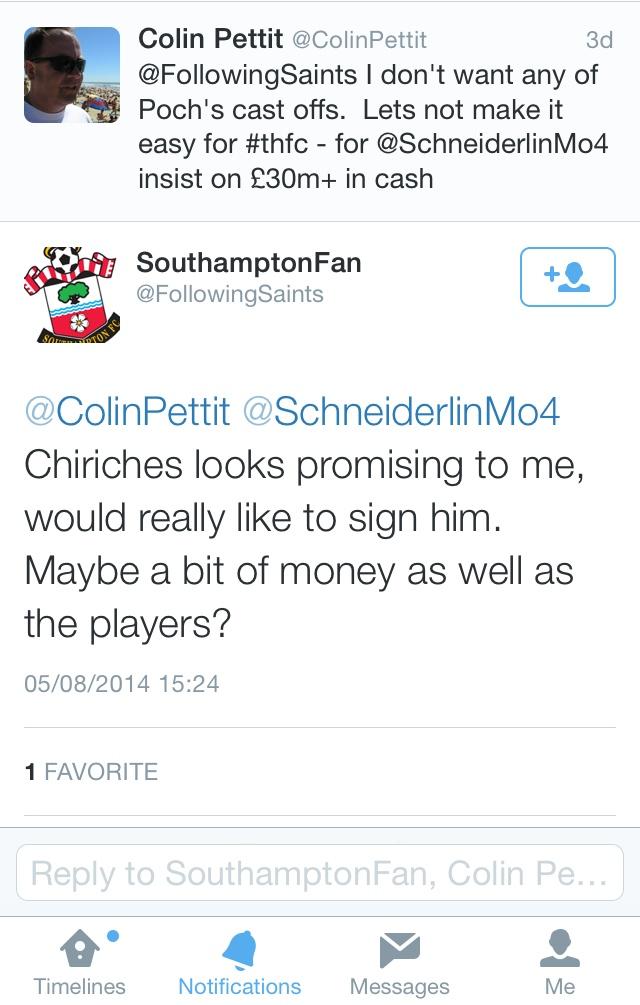The width and height of the screenshot is (640, 1005).
Task: Tap the Colin Pettit display name
Action: [x=210, y=39]
